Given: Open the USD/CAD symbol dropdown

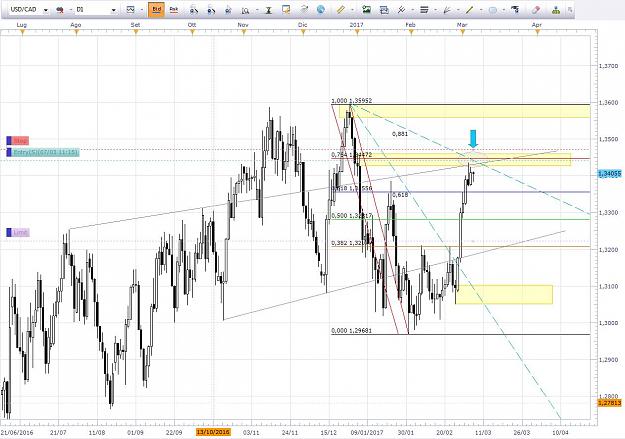Looking at the screenshot, I should 45,10.
